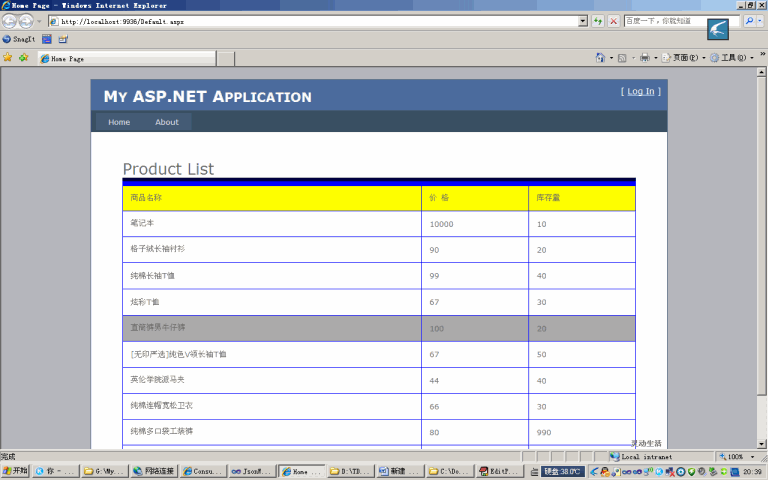Click the search magnifier icon
Image resolution: width=768 pixels, height=480 pixels.
point(748,21)
